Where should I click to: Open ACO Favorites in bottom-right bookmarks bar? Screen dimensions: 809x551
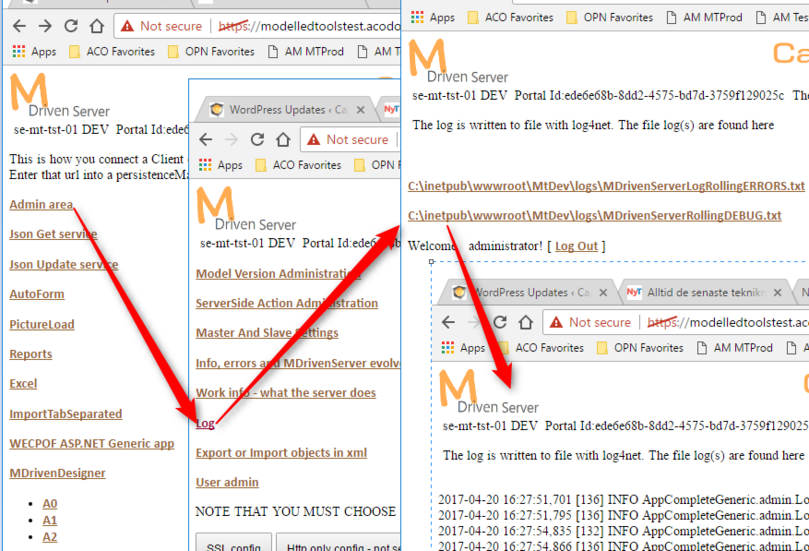(541, 348)
